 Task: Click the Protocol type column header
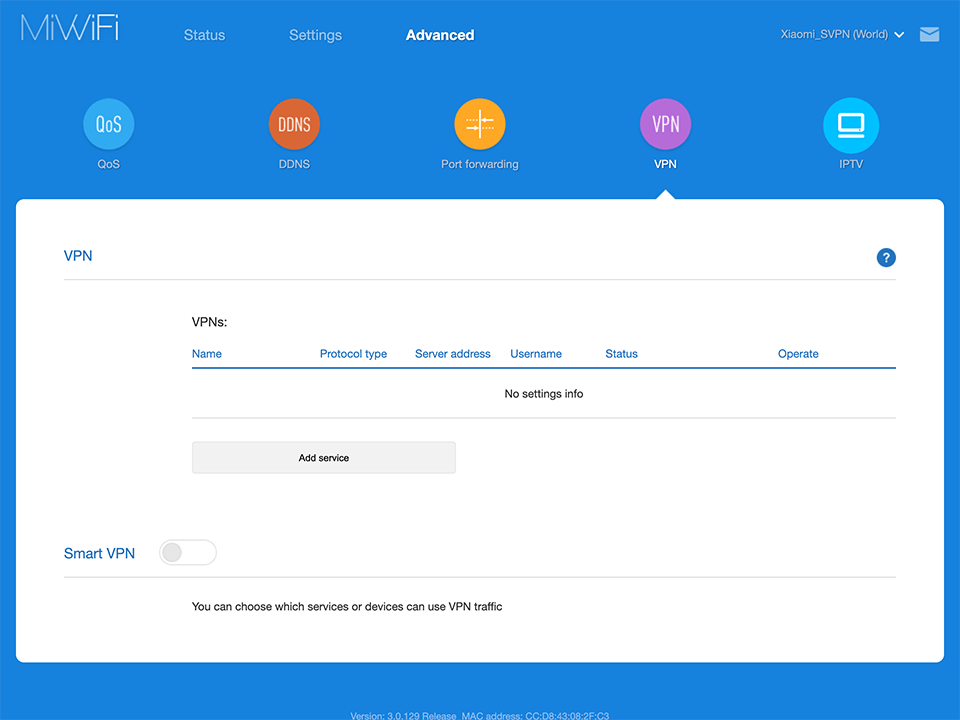pos(353,354)
